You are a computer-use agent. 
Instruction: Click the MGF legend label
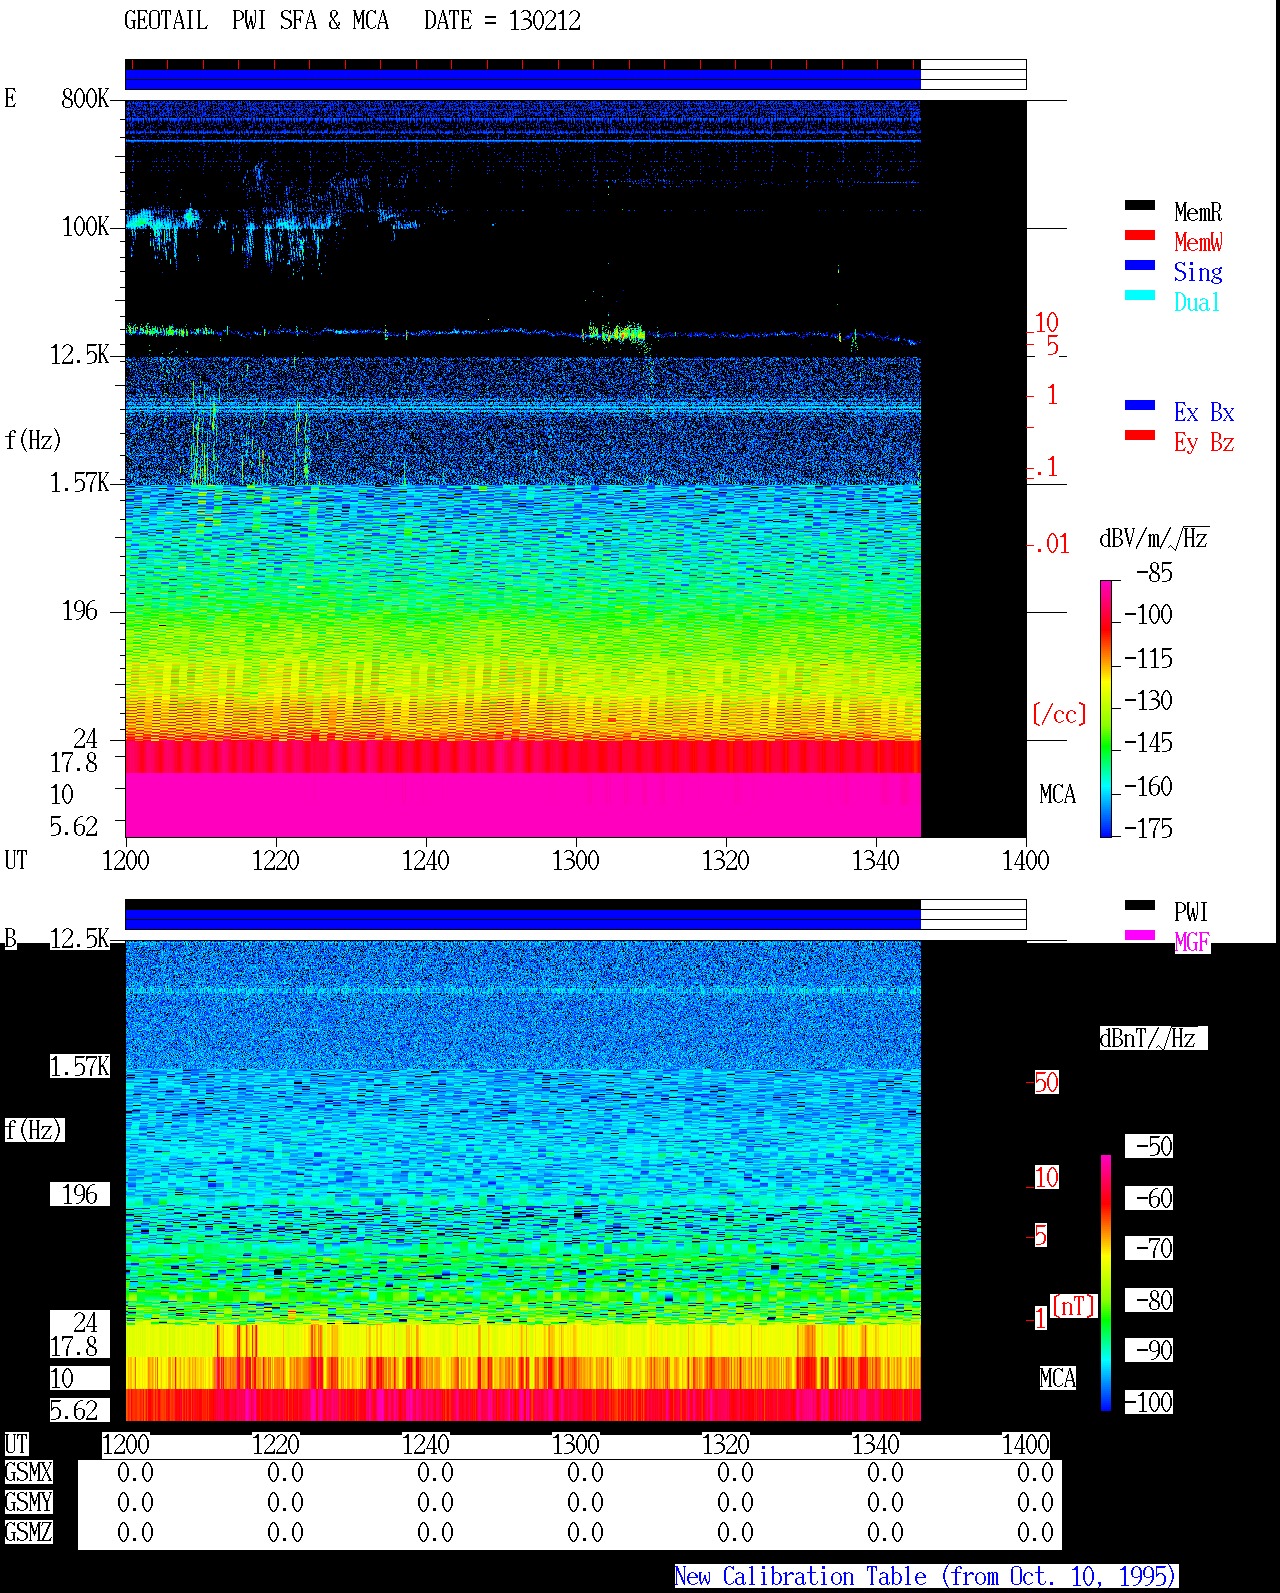[x=1192, y=942]
